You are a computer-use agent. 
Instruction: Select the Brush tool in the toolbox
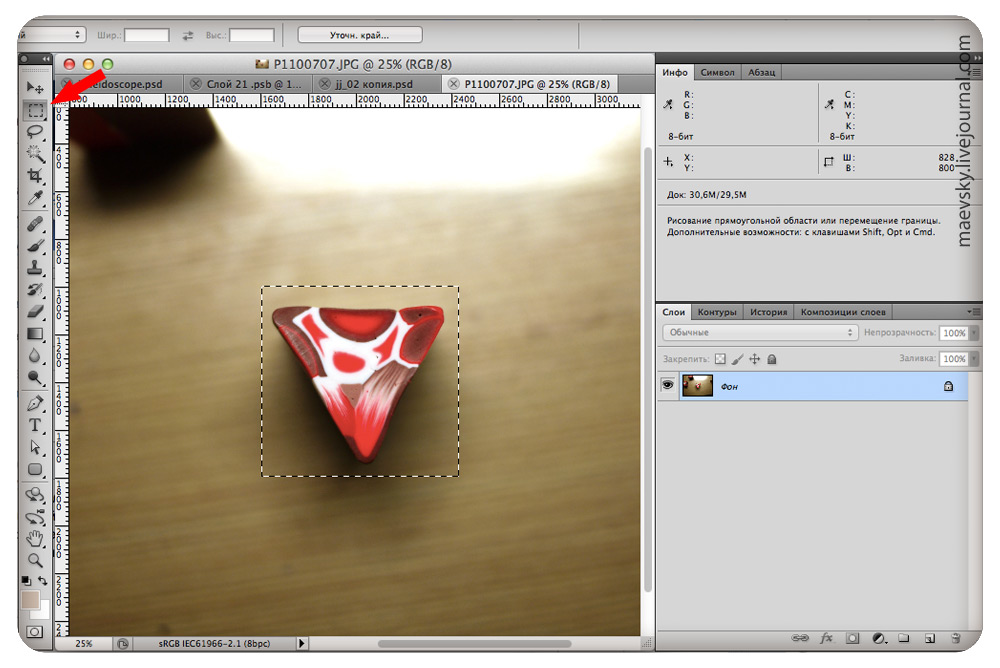click(x=35, y=246)
